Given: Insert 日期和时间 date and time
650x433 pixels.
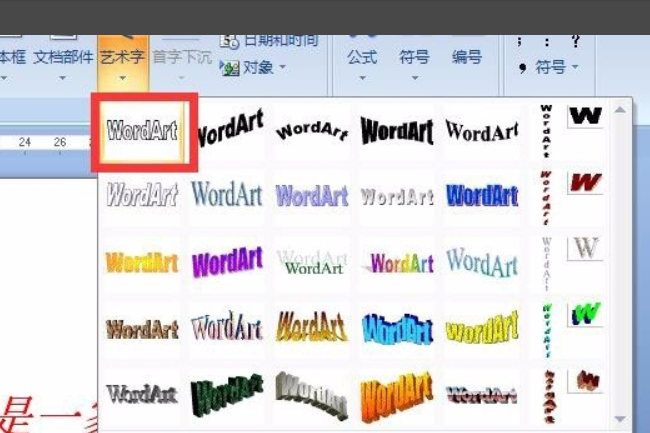Looking at the screenshot, I should tap(270, 41).
